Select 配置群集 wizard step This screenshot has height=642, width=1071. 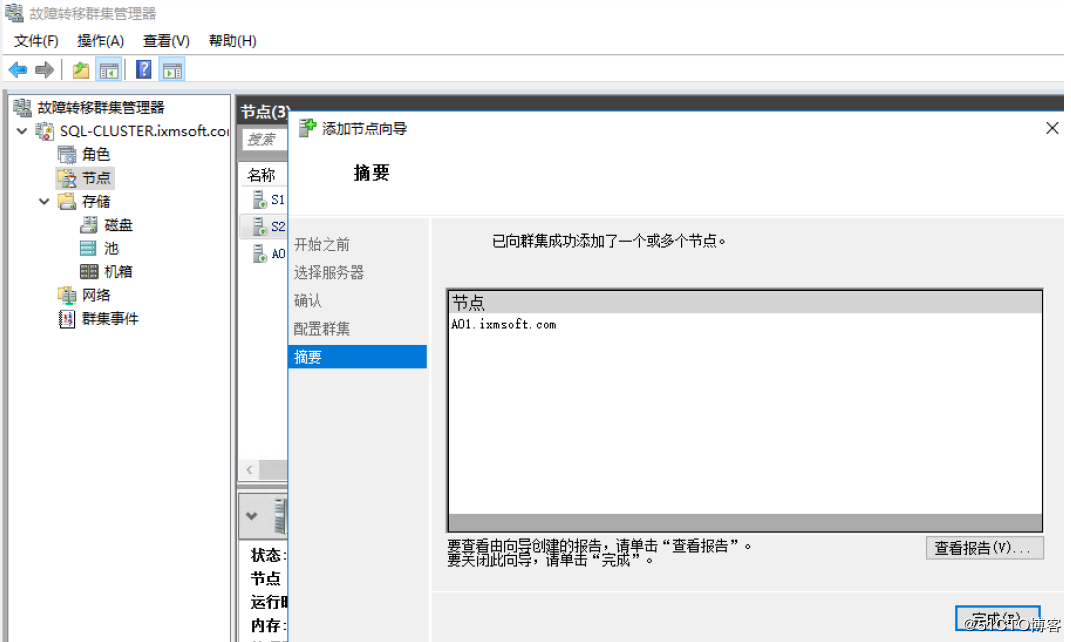(x=322, y=329)
